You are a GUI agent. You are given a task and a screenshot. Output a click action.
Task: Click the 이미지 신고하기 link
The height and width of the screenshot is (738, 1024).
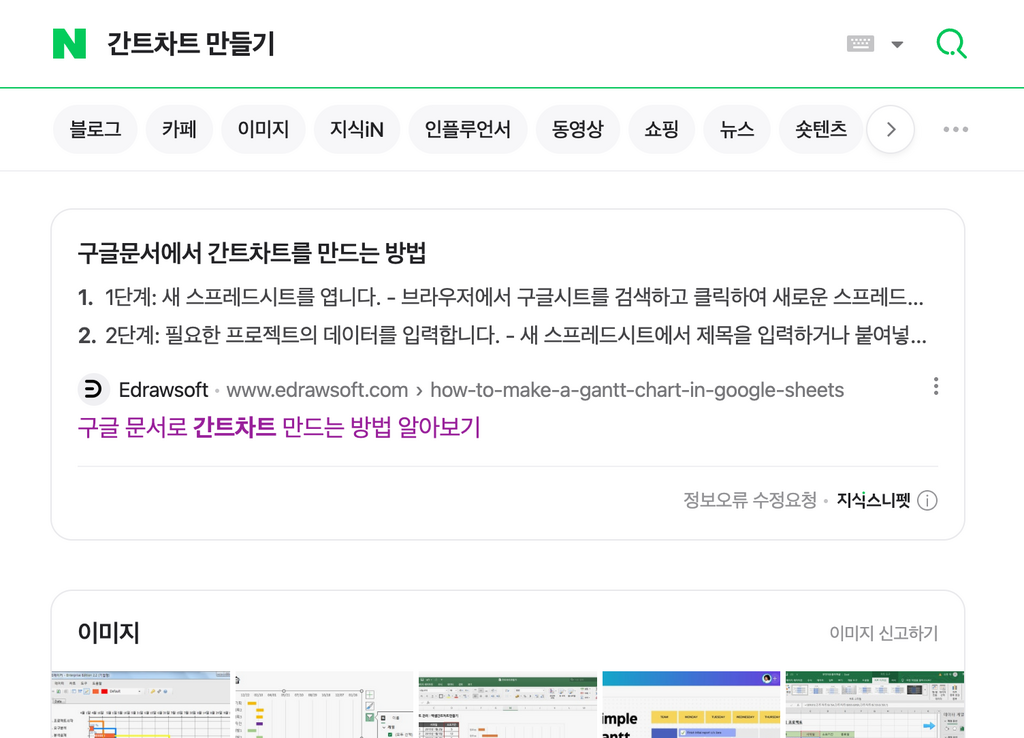coord(884,633)
